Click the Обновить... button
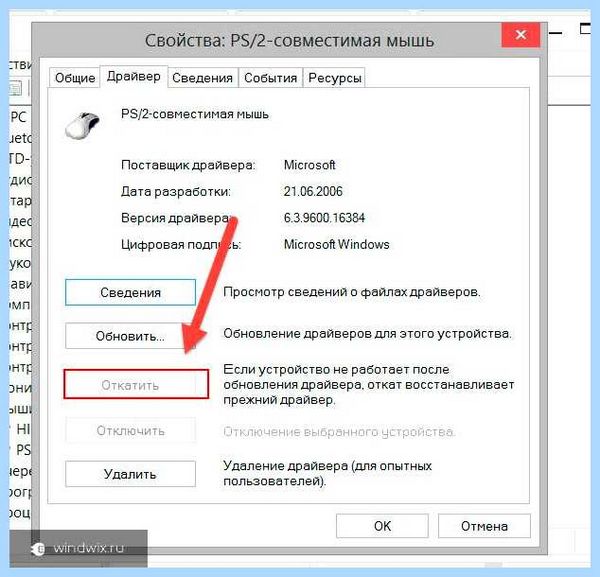600x577 pixels. [130, 336]
